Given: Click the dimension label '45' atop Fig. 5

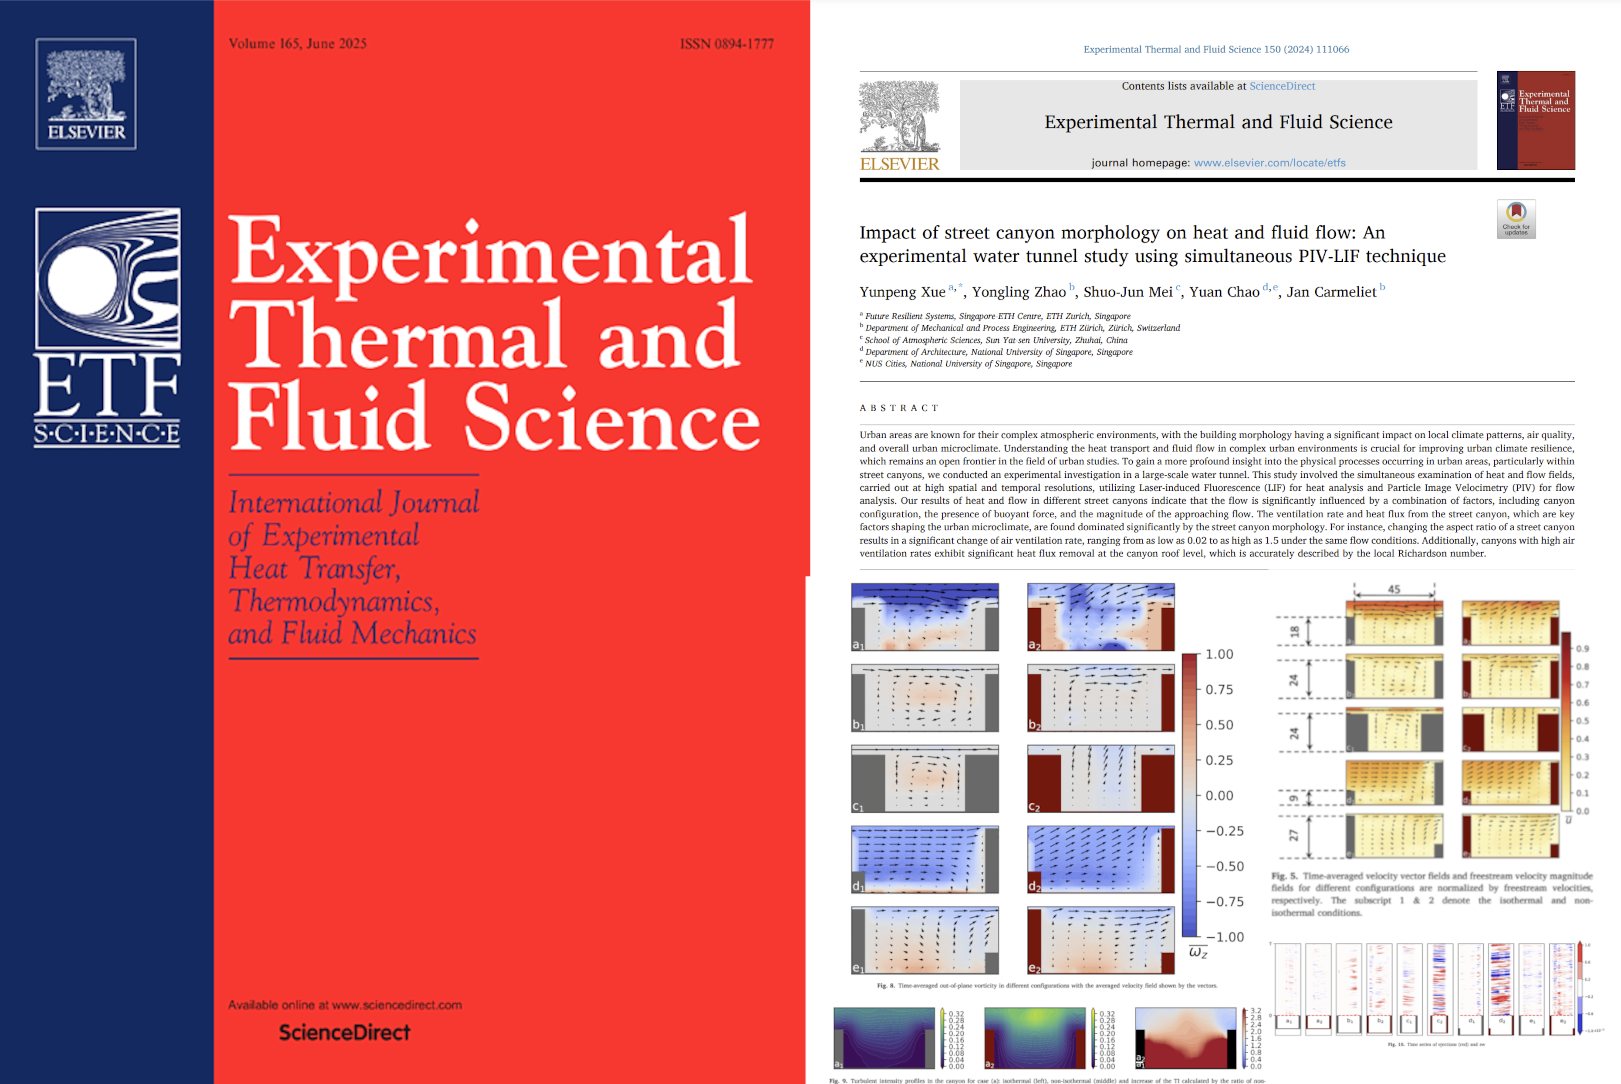Looking at the screenshot, I should pyautogui.click(x=1394, y=589).
